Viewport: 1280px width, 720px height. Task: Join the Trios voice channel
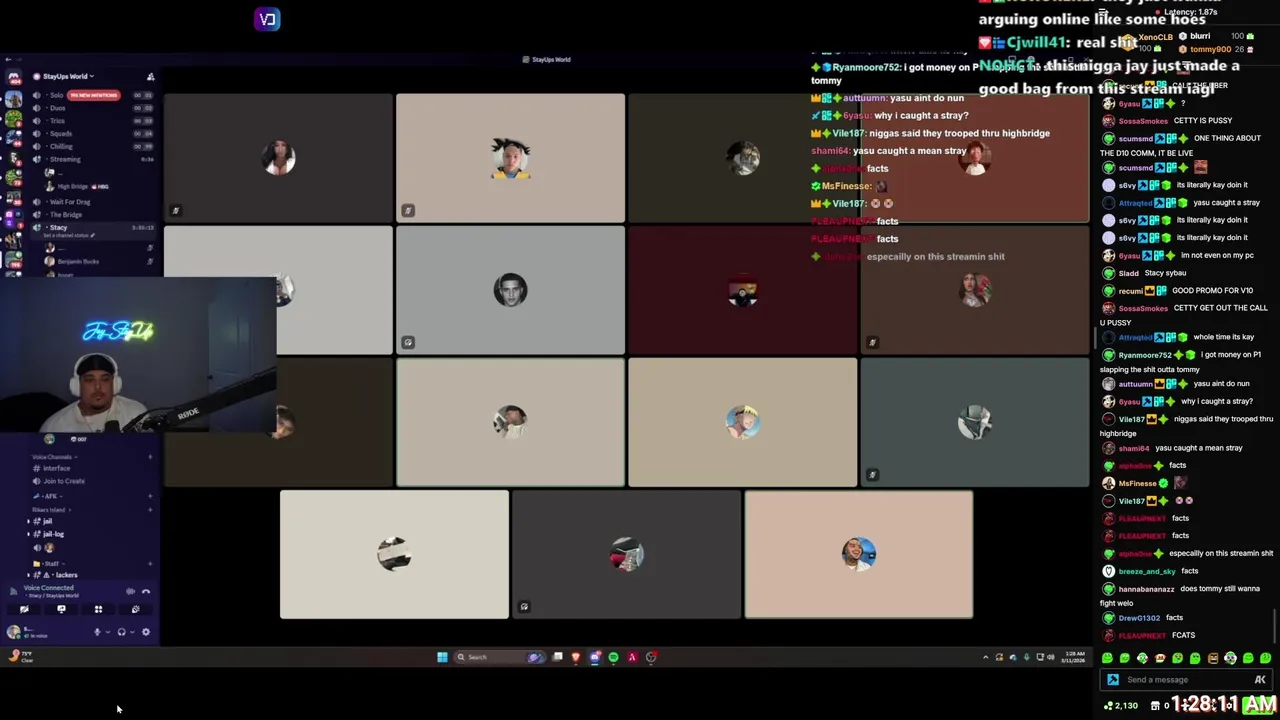(57, 121)
